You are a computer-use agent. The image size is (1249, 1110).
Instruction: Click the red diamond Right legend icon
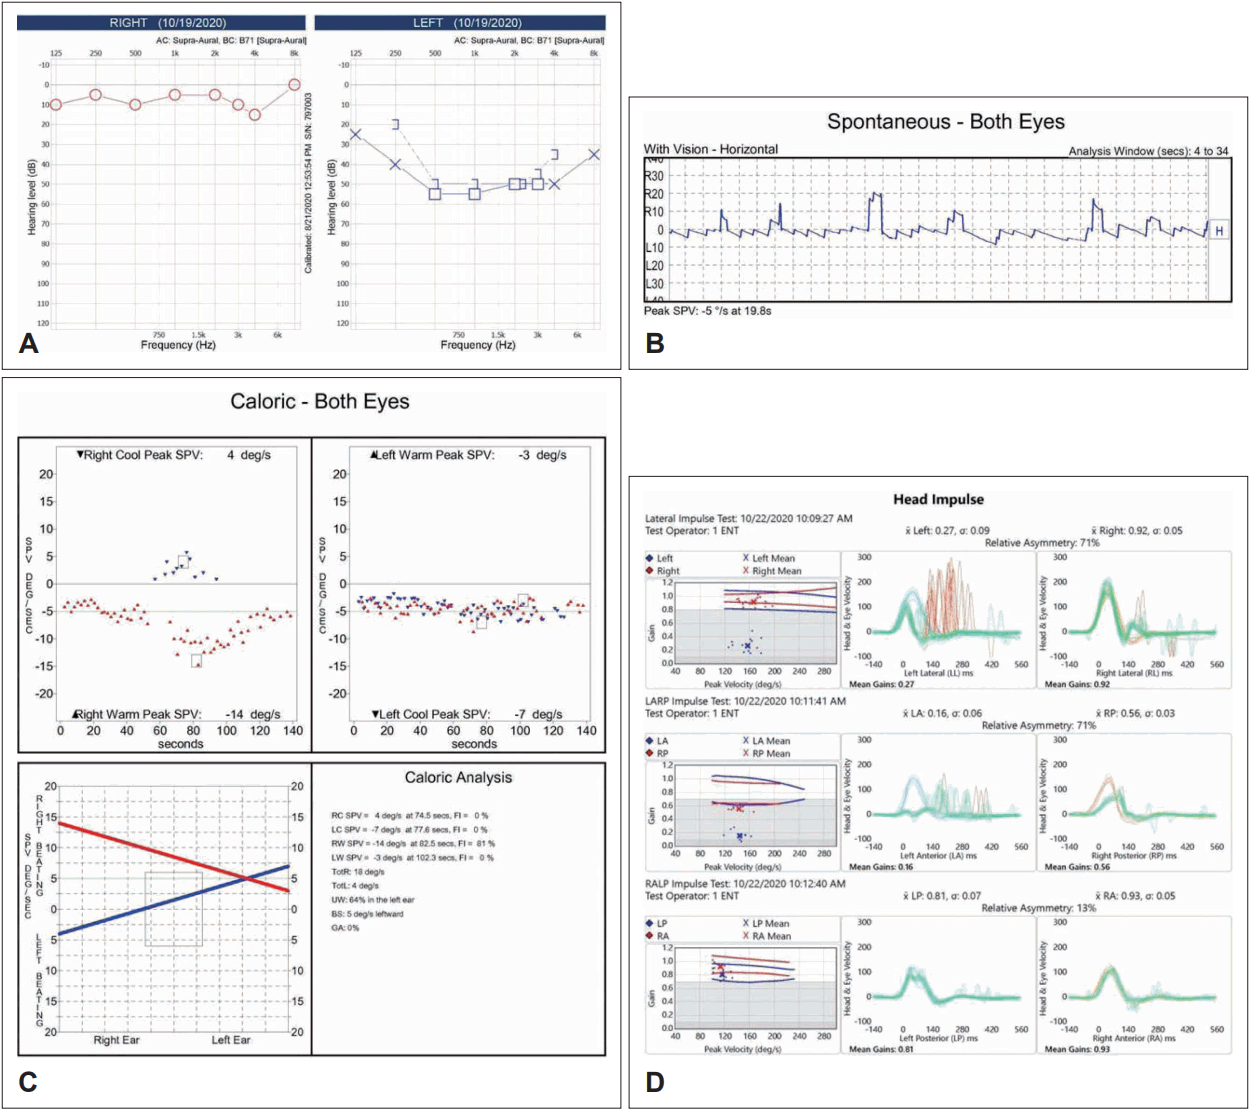(650, 571)
